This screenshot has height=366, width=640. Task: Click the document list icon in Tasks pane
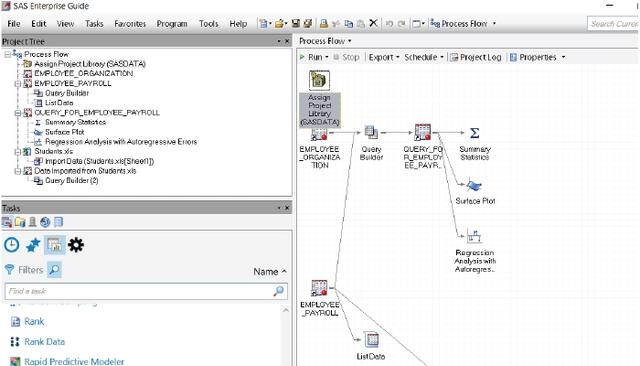[58, 222]
